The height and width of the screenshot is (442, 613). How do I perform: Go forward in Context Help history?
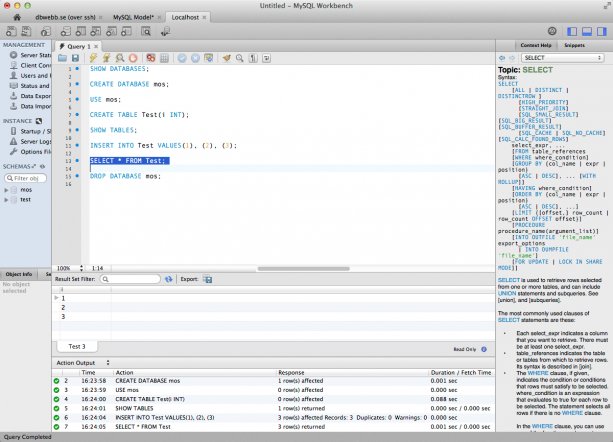pyautogui.click(x=512, y=58)
